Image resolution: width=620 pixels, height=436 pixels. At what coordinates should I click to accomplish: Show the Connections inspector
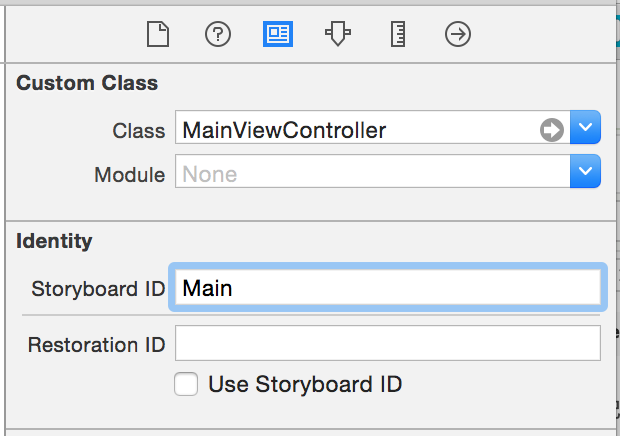point(458,34)
